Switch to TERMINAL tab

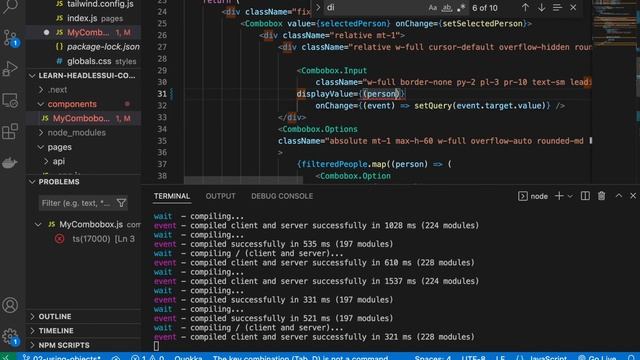172,196
